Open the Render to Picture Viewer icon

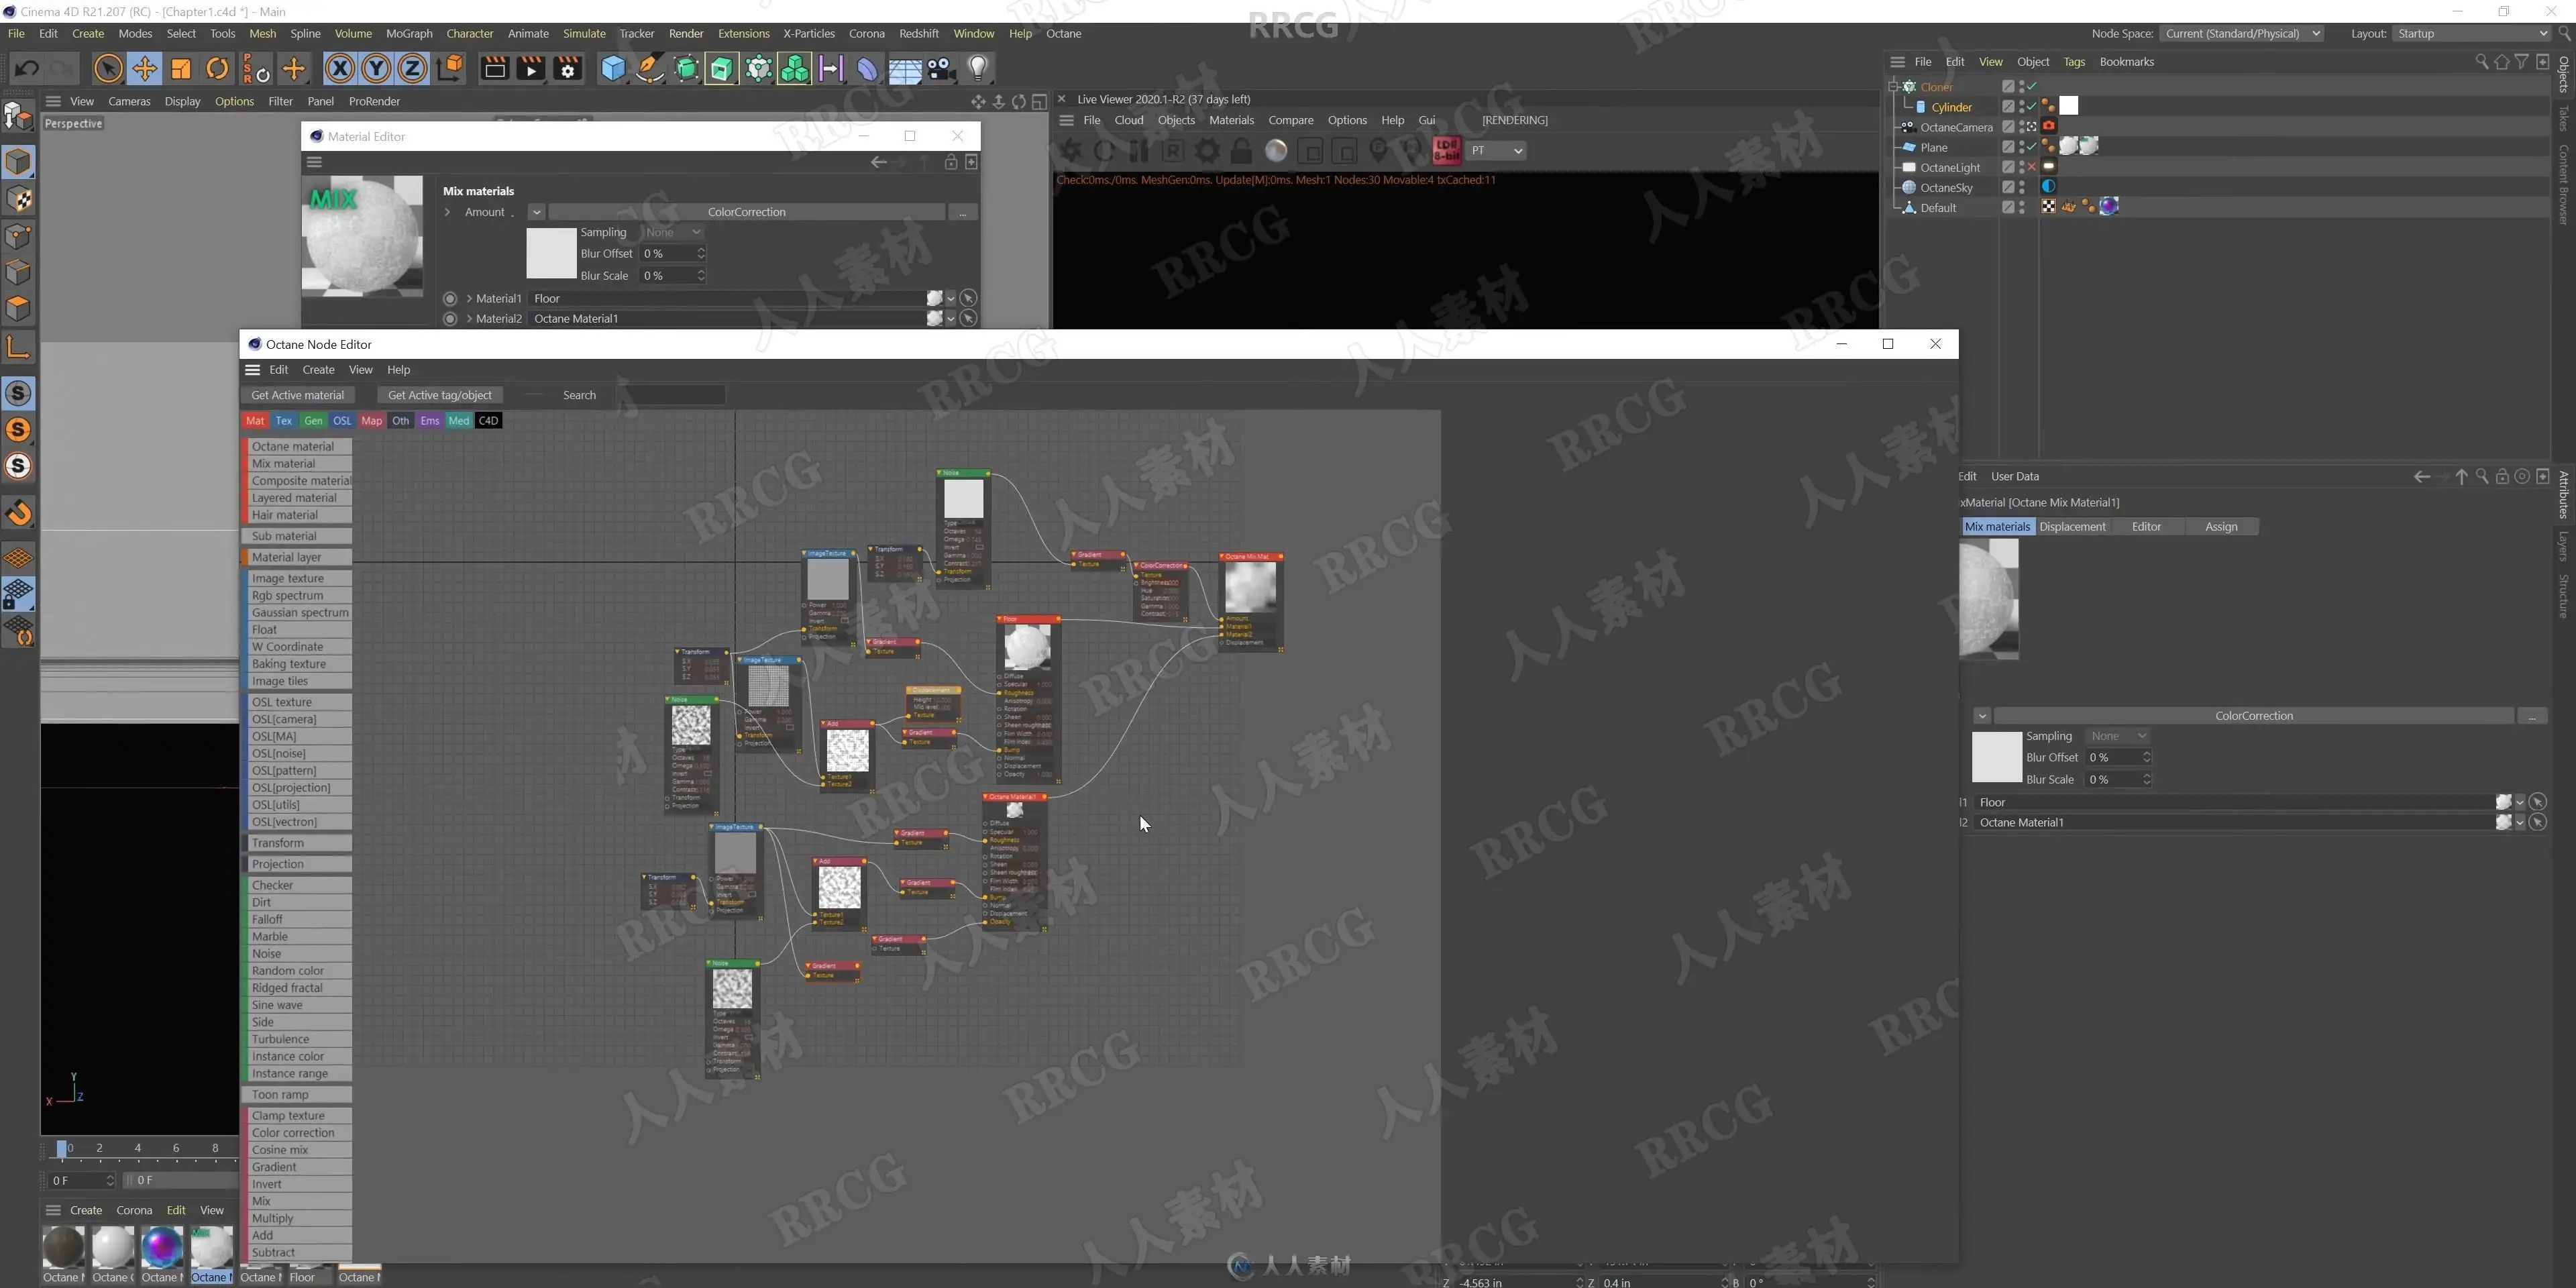531,68
